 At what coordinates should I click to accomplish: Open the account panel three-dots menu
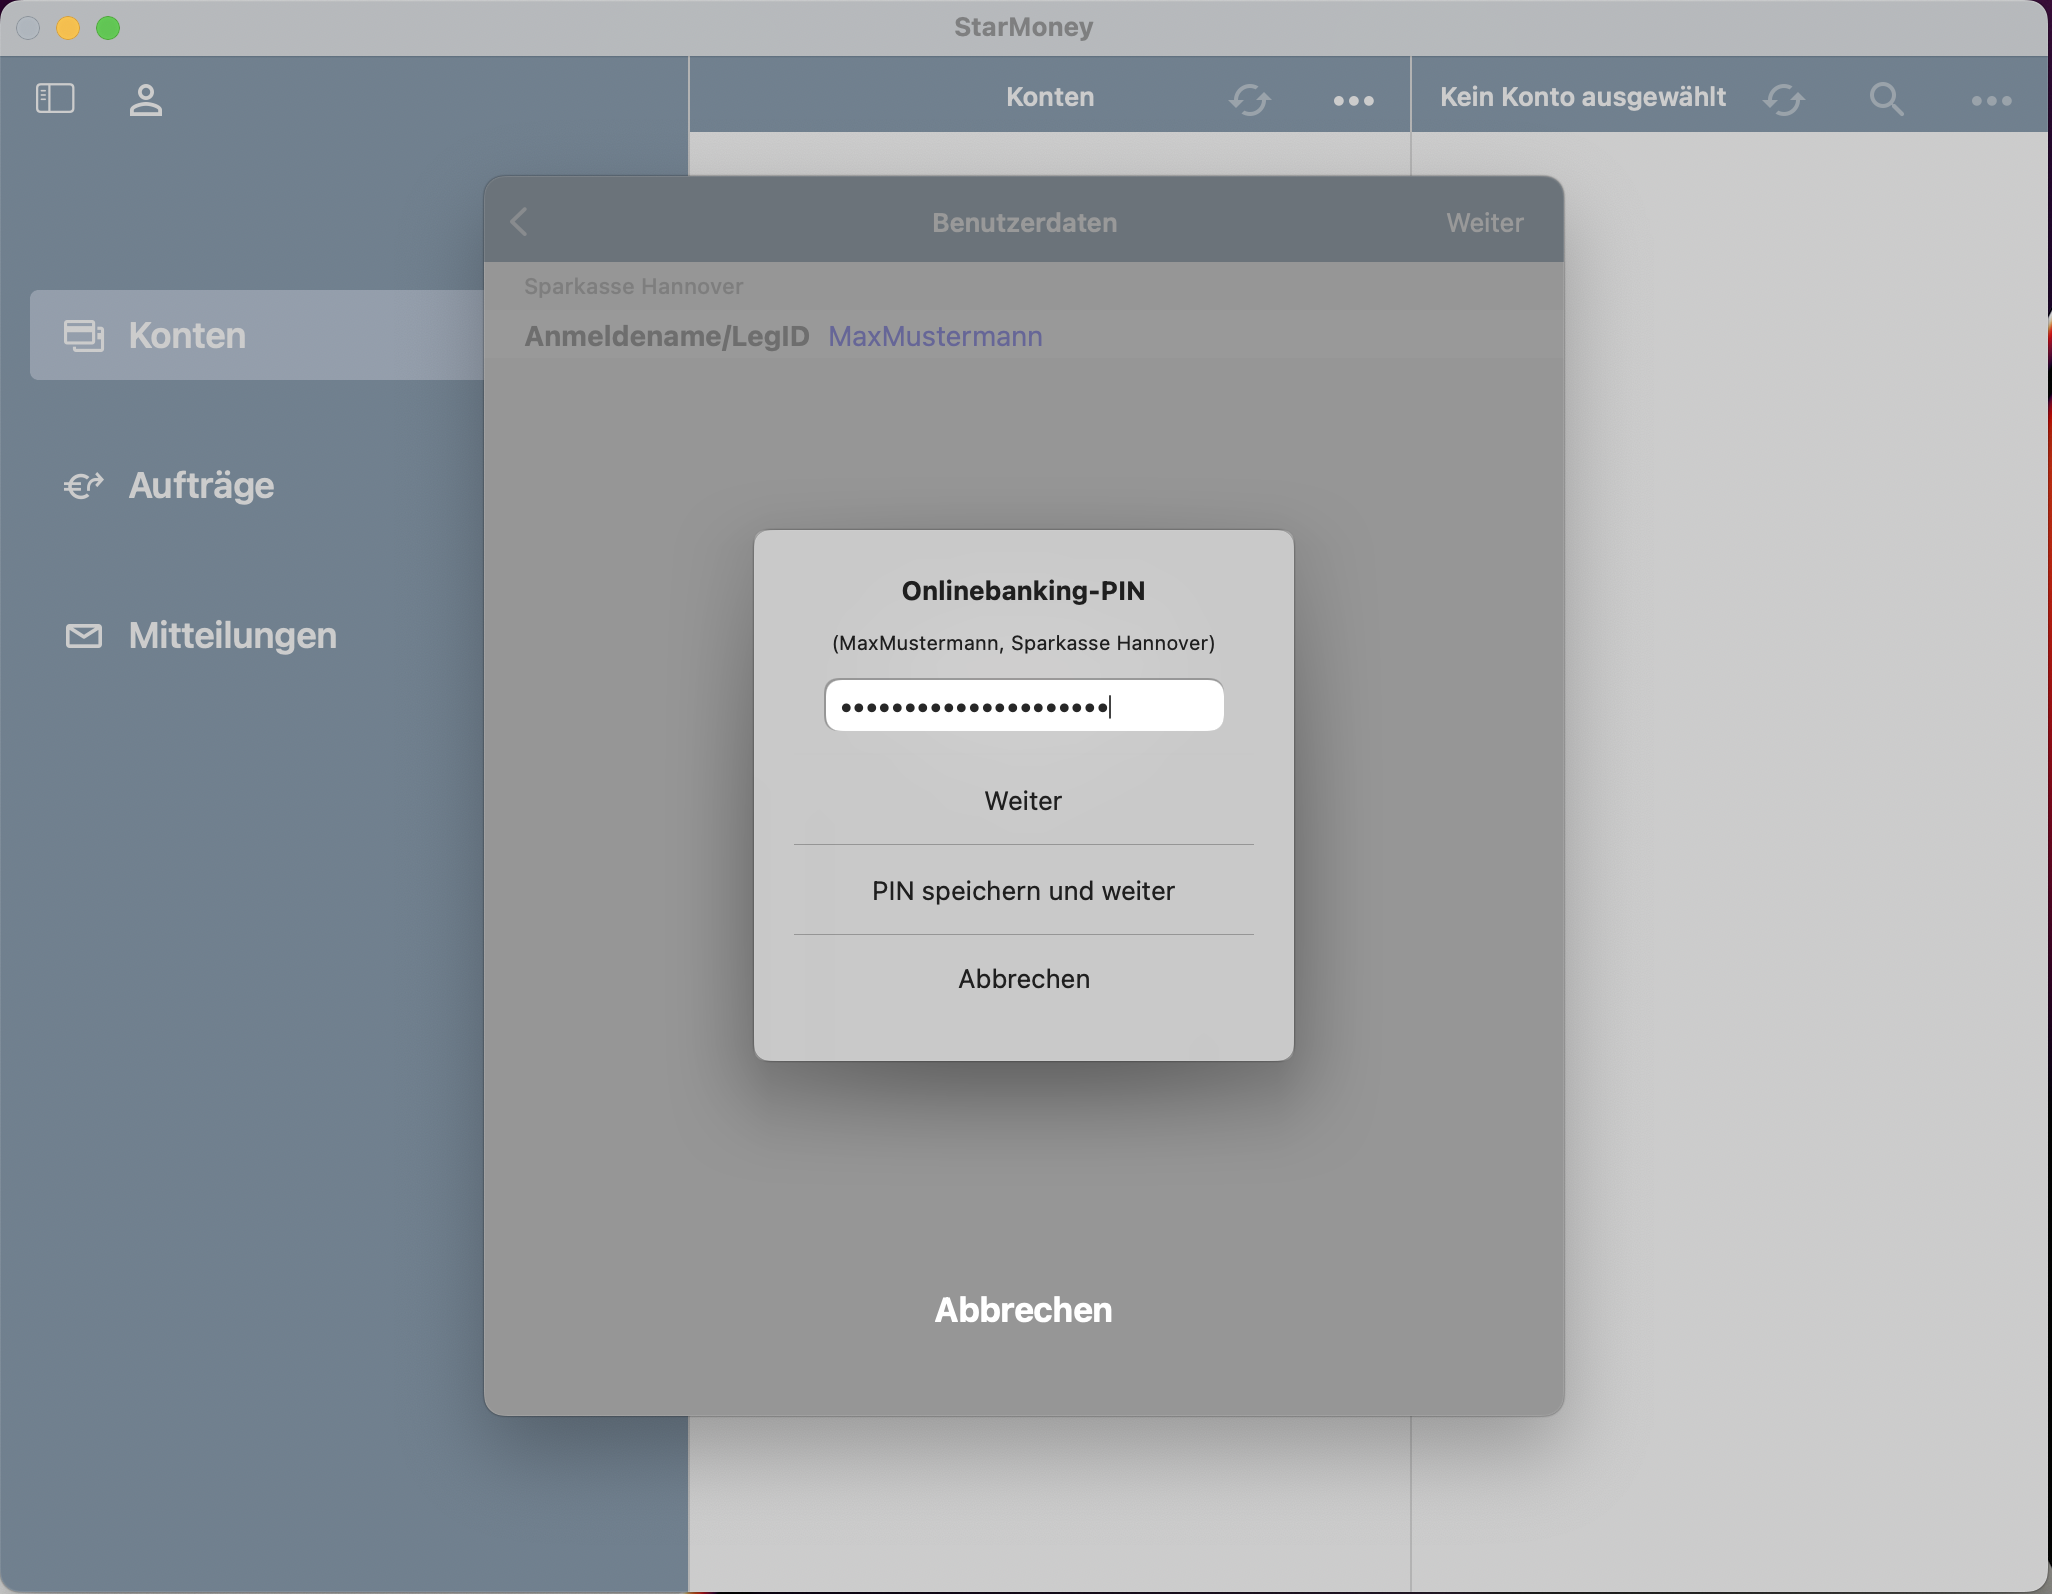[1991, 100]
